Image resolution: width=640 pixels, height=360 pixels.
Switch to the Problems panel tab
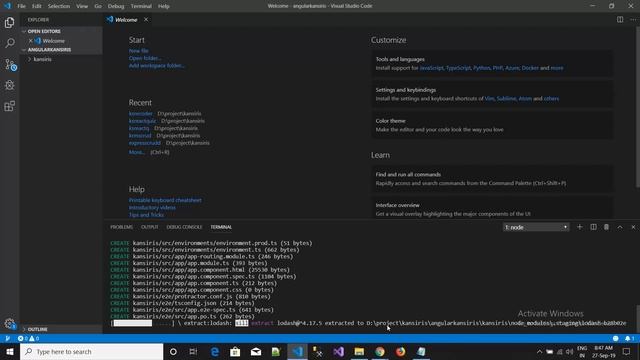point(121,227)
